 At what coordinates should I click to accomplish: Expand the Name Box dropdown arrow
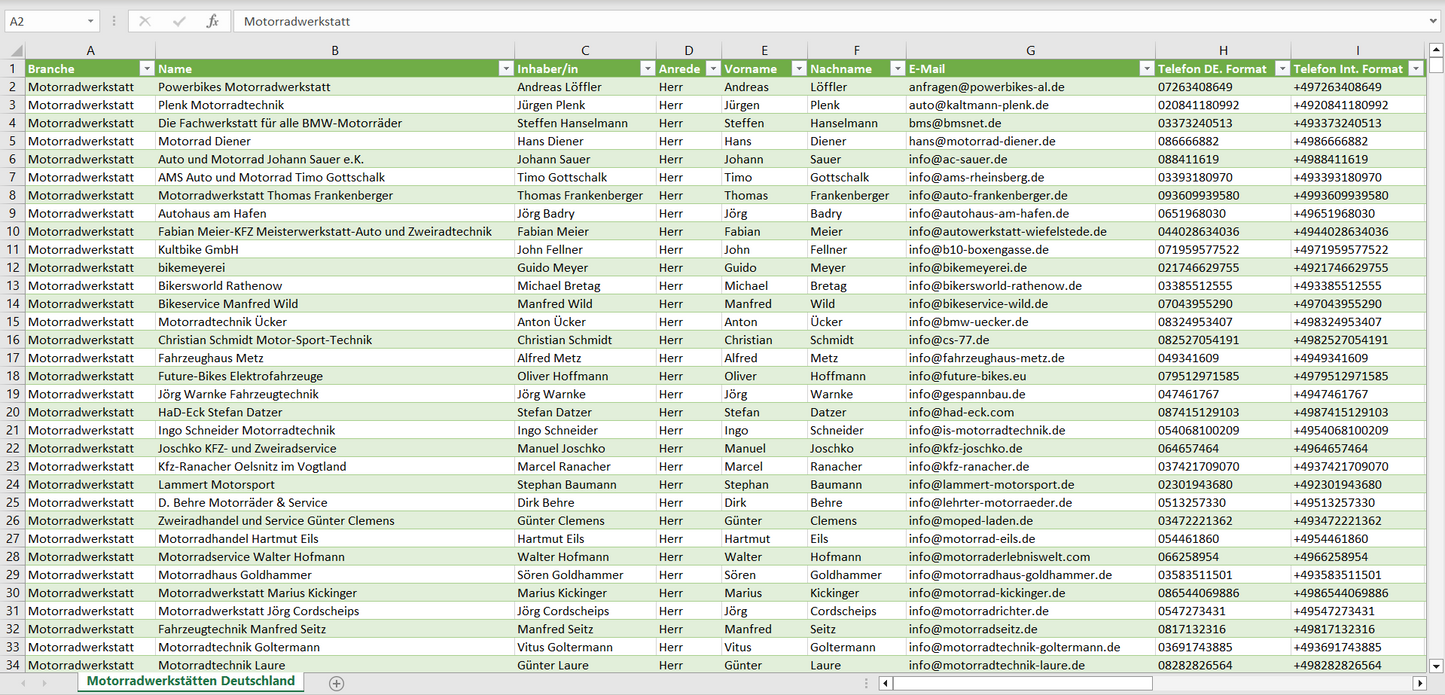[x=90, y=21]
